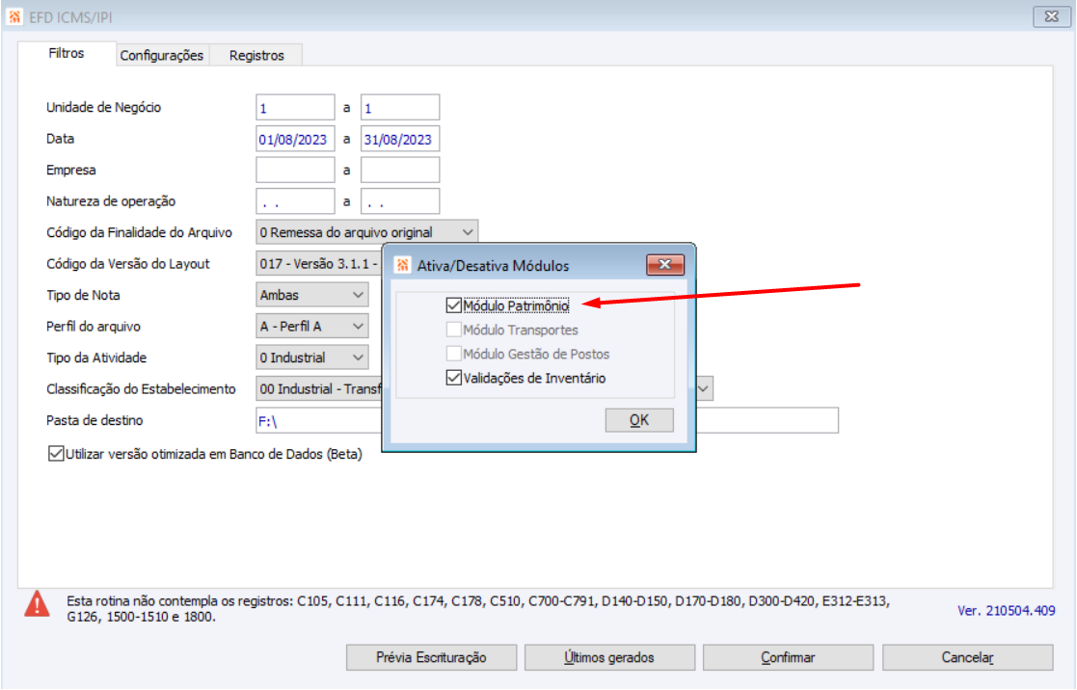Click the 'Esta rotina não contempla' warning text

pyautogui.click(x=478, y=608)
